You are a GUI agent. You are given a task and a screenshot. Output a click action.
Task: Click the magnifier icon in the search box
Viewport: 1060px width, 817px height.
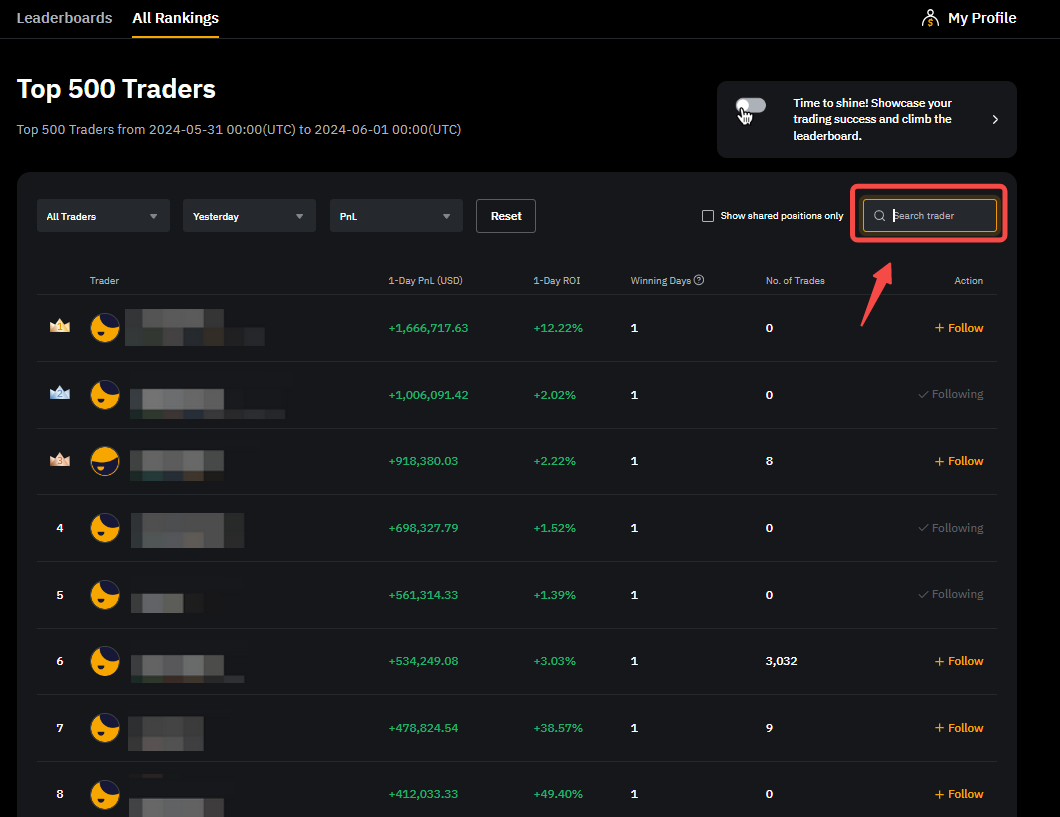click(x=879, y=215)
